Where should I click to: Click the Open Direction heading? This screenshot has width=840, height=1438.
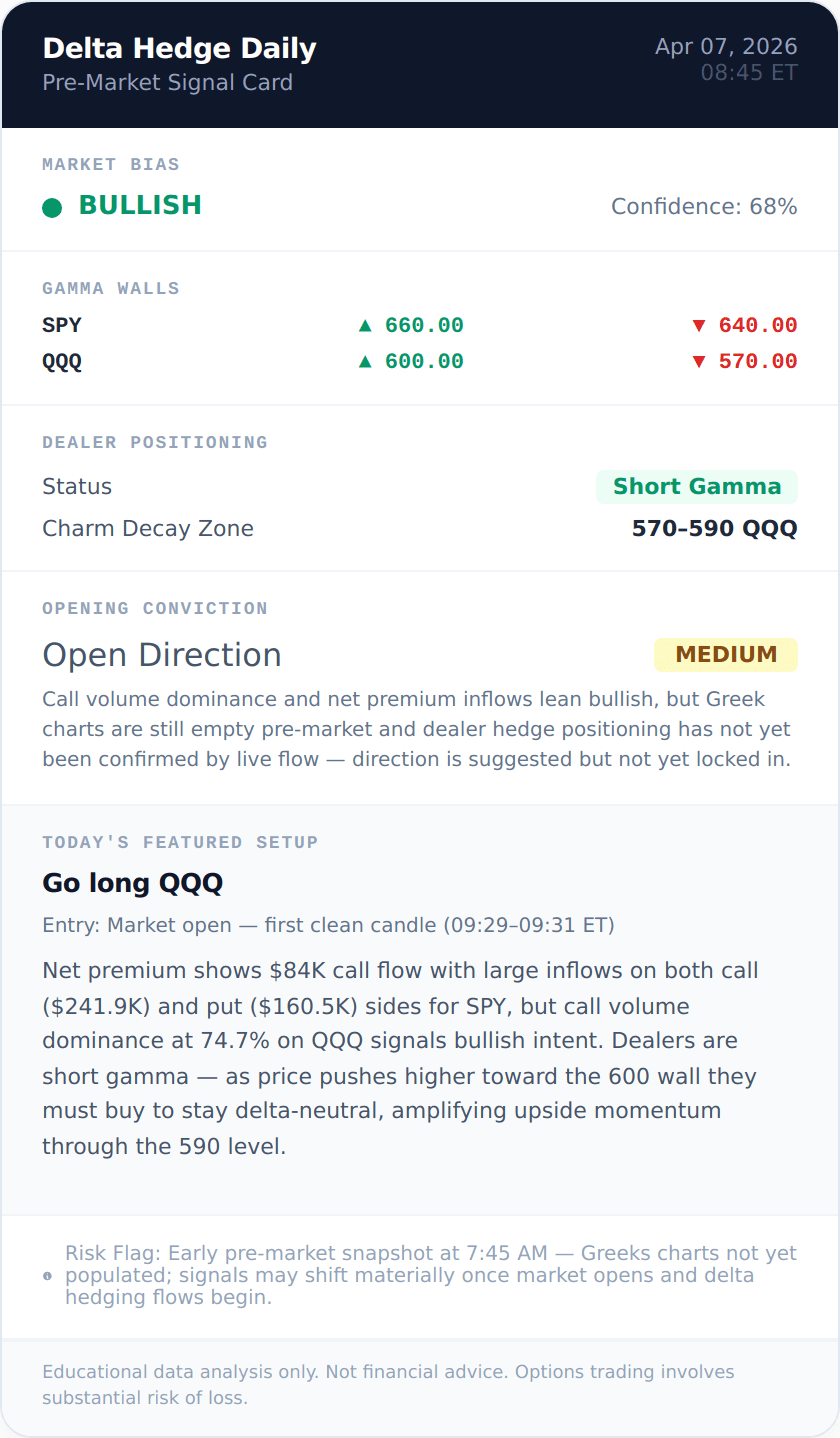[x=161, y=655]
